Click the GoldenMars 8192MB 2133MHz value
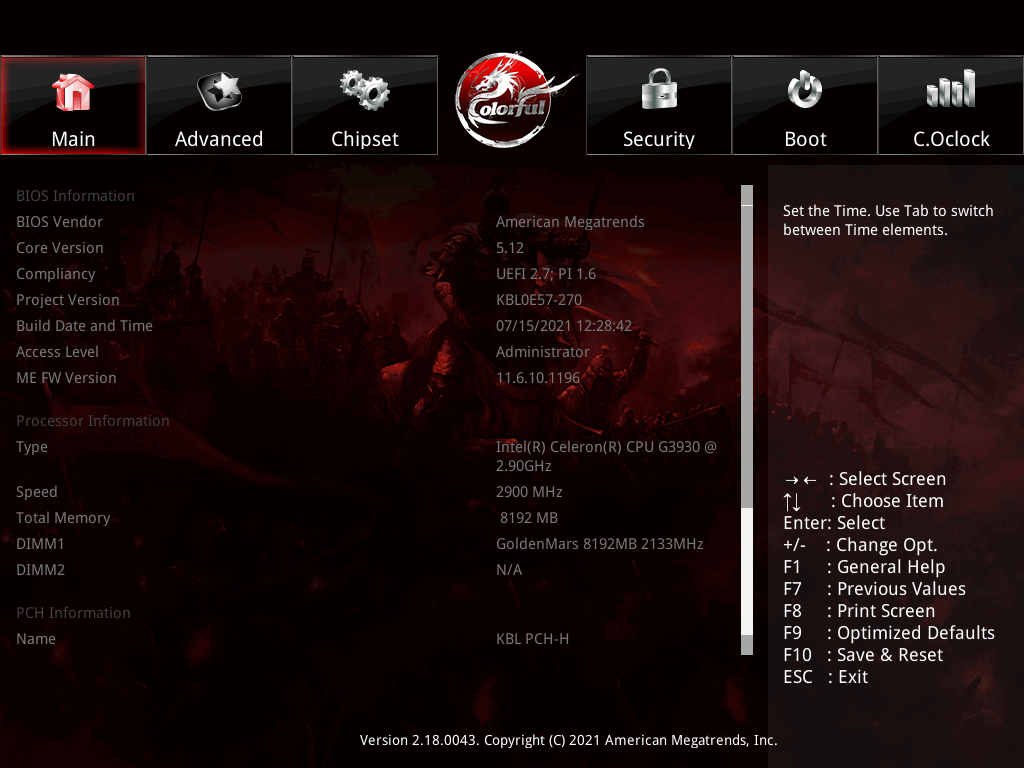 click(x=600, y=544)
